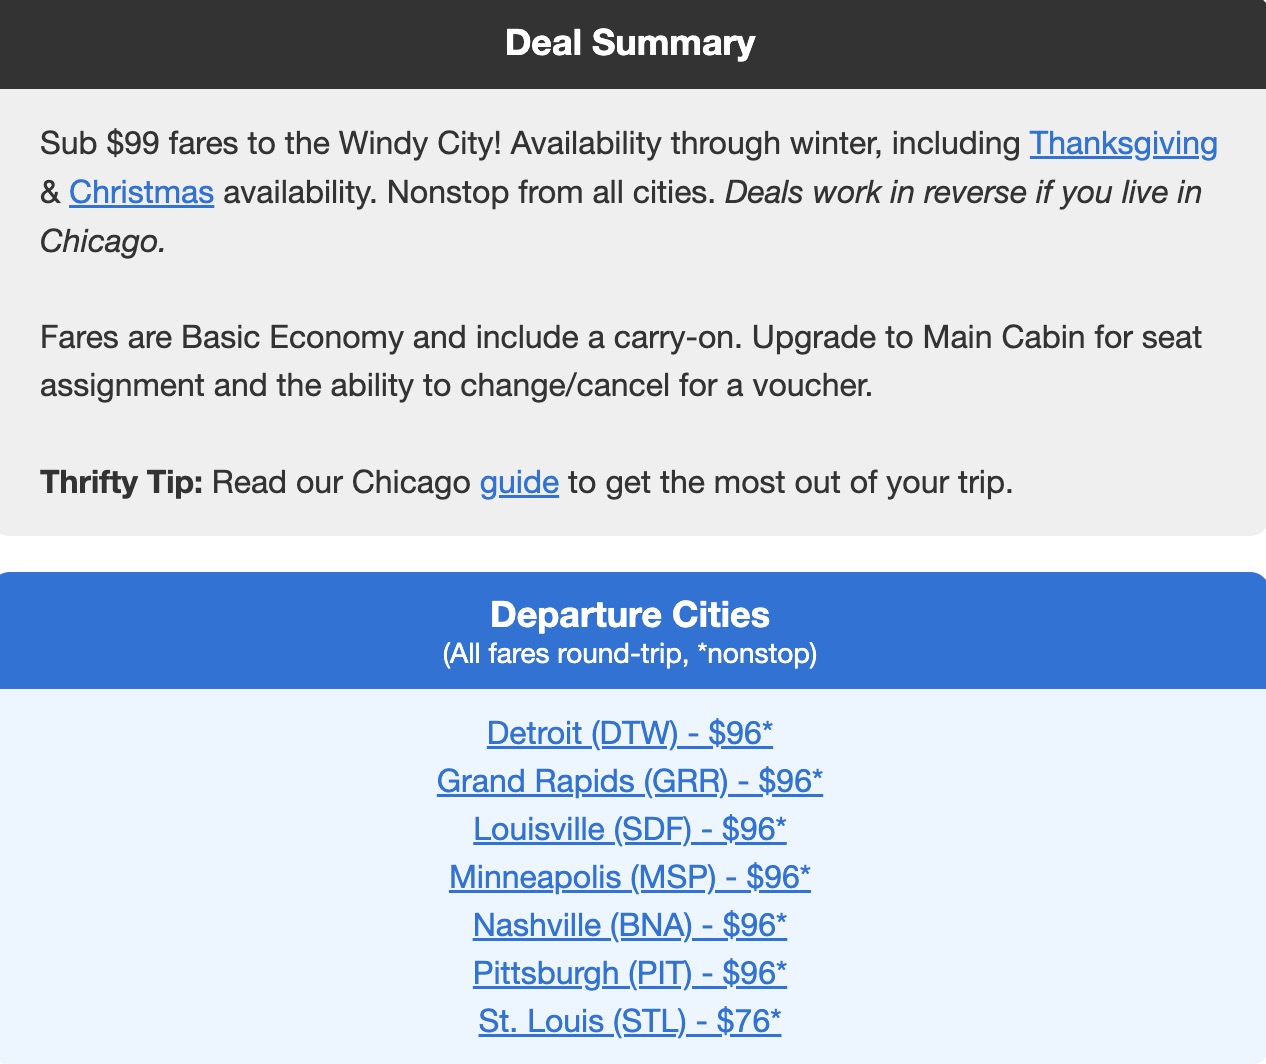Select the Detroit (DTW) $96 fare
1266x1064 pixels.
tap(630, 733)
